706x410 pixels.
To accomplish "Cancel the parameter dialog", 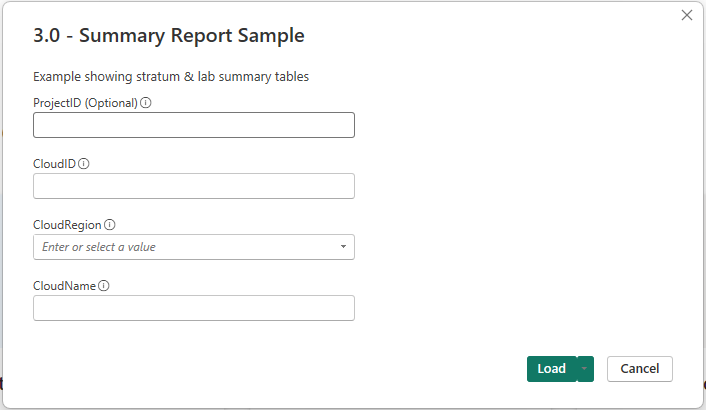I will point(639,369).
